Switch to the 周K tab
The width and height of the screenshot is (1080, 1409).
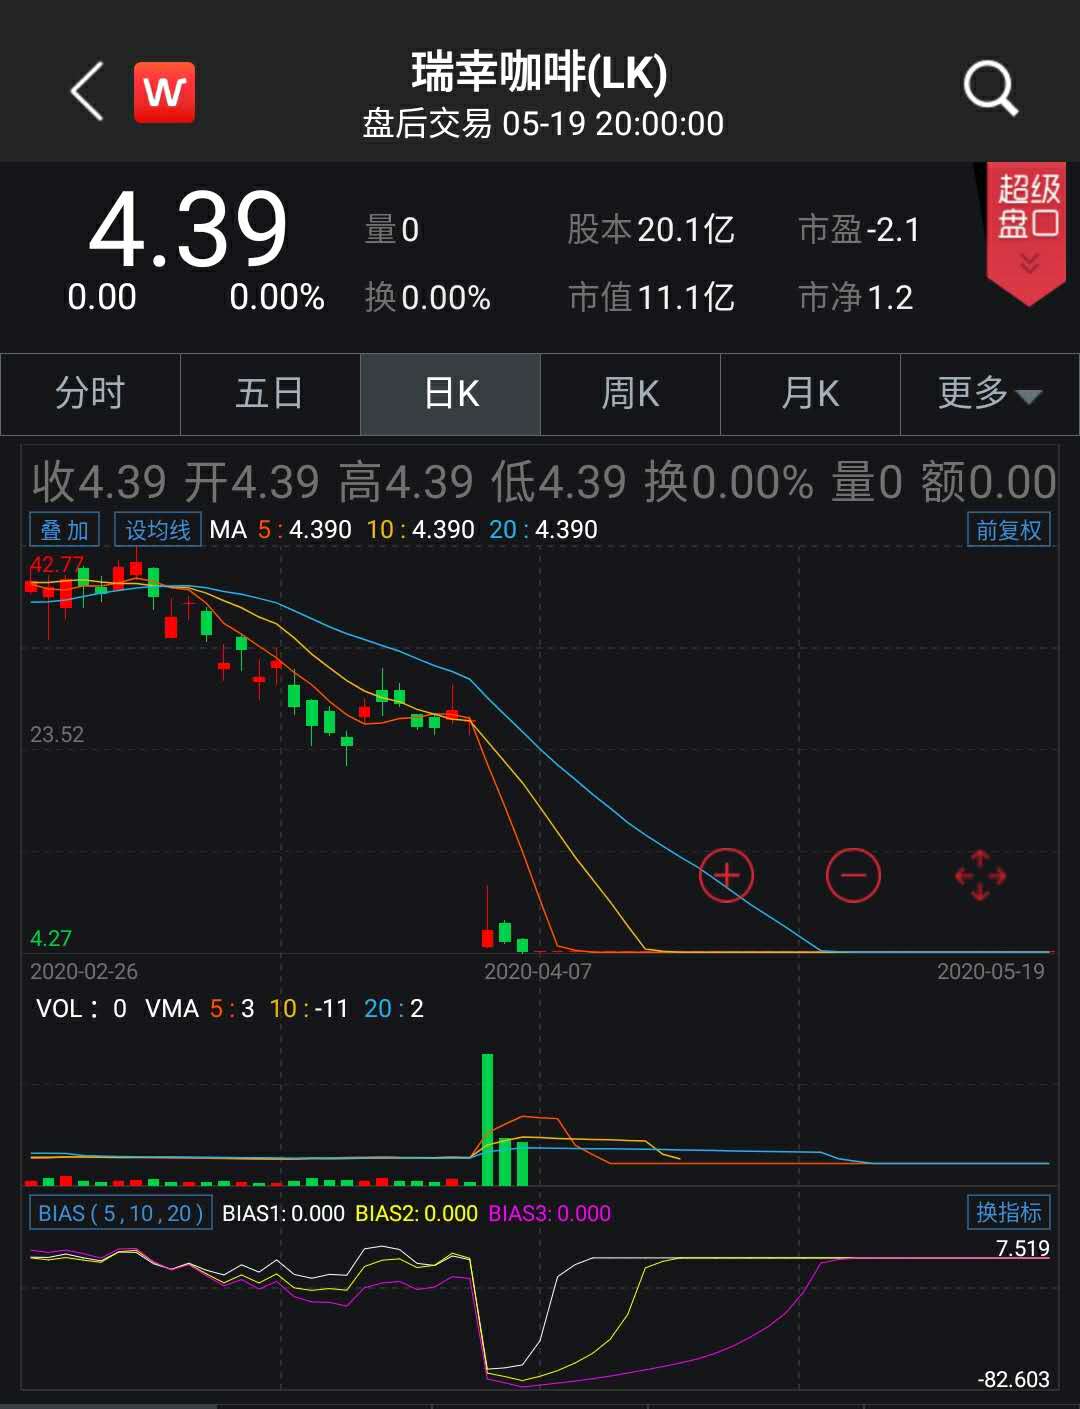click(x=630, y=393)
